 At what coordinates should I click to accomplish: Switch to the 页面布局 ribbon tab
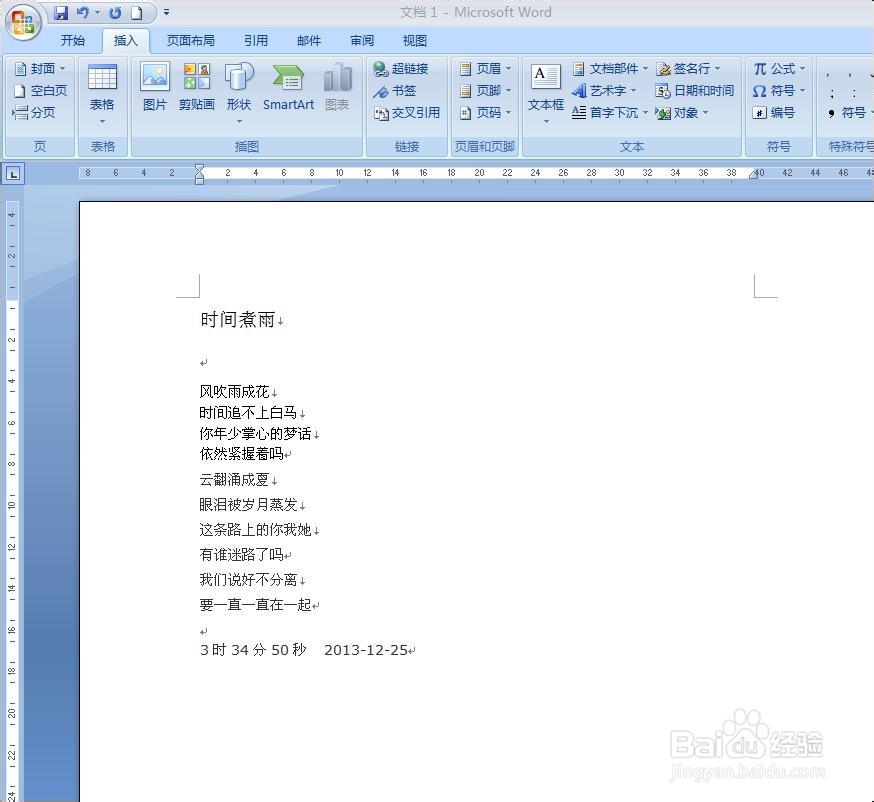190,40
